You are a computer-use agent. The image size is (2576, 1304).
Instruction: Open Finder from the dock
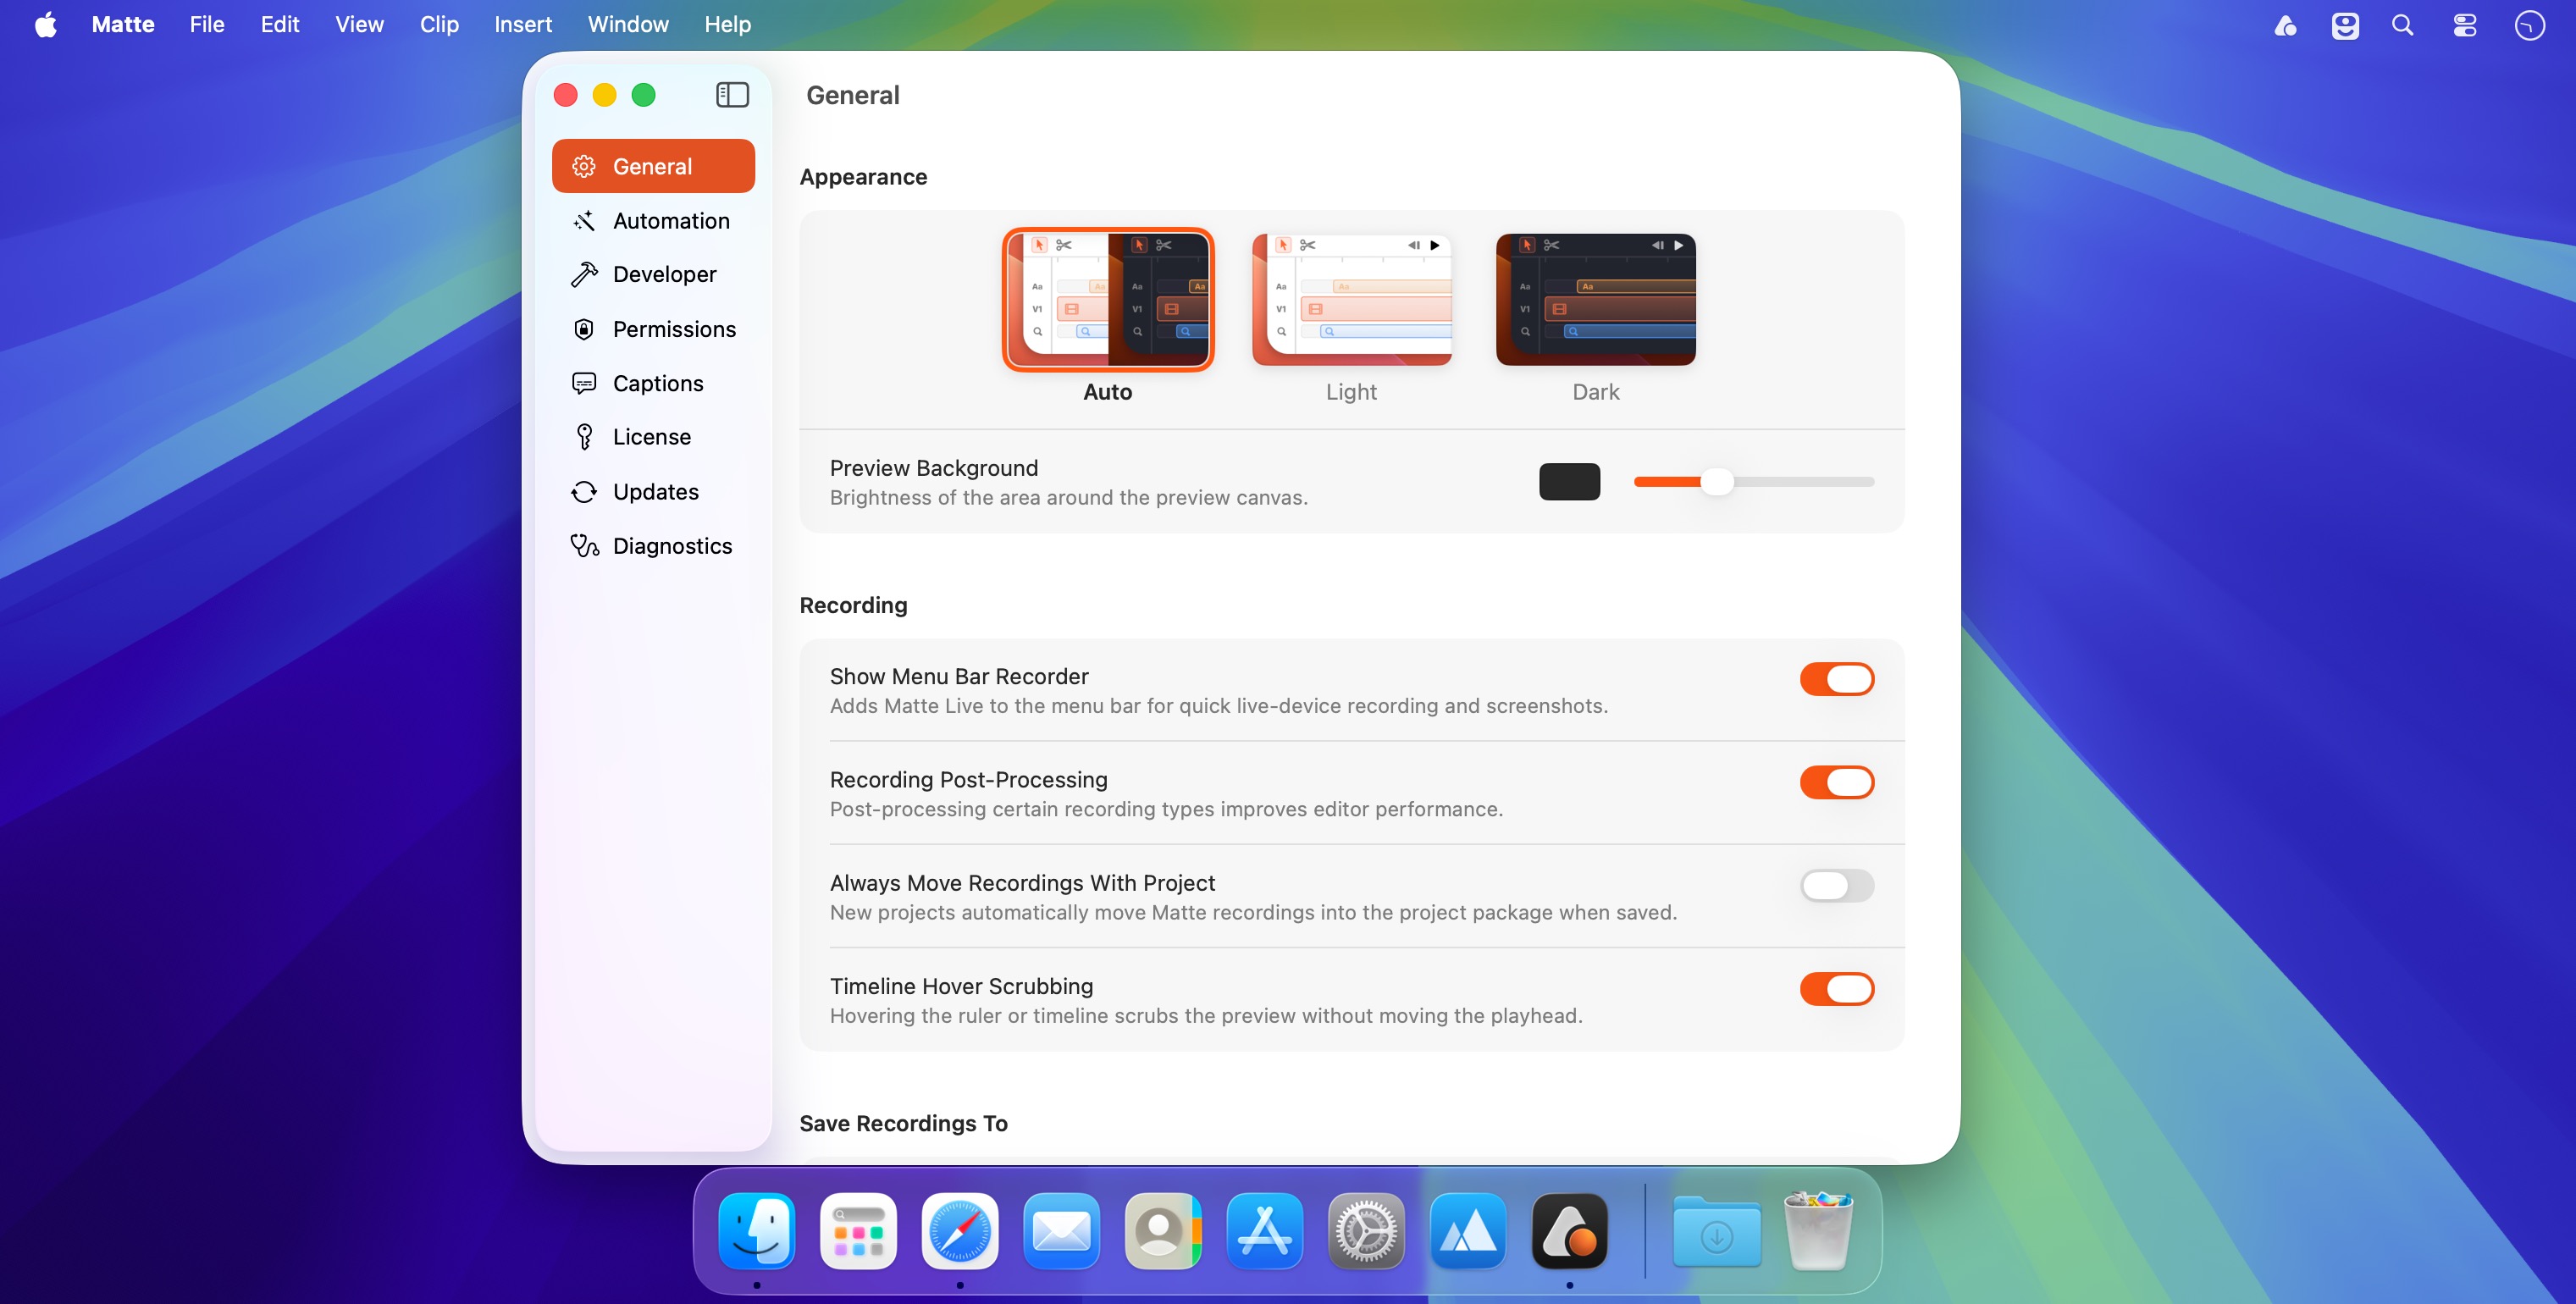[757, 1231]
